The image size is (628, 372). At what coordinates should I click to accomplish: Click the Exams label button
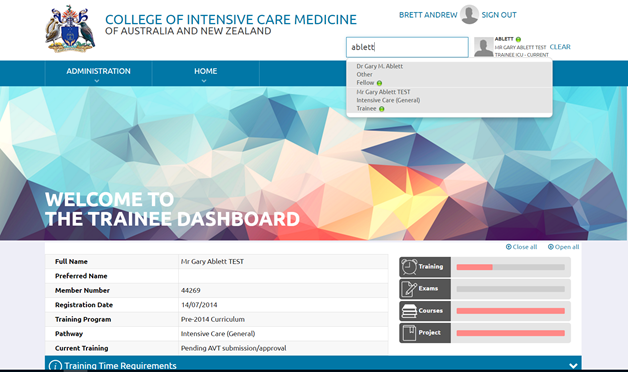425,289
